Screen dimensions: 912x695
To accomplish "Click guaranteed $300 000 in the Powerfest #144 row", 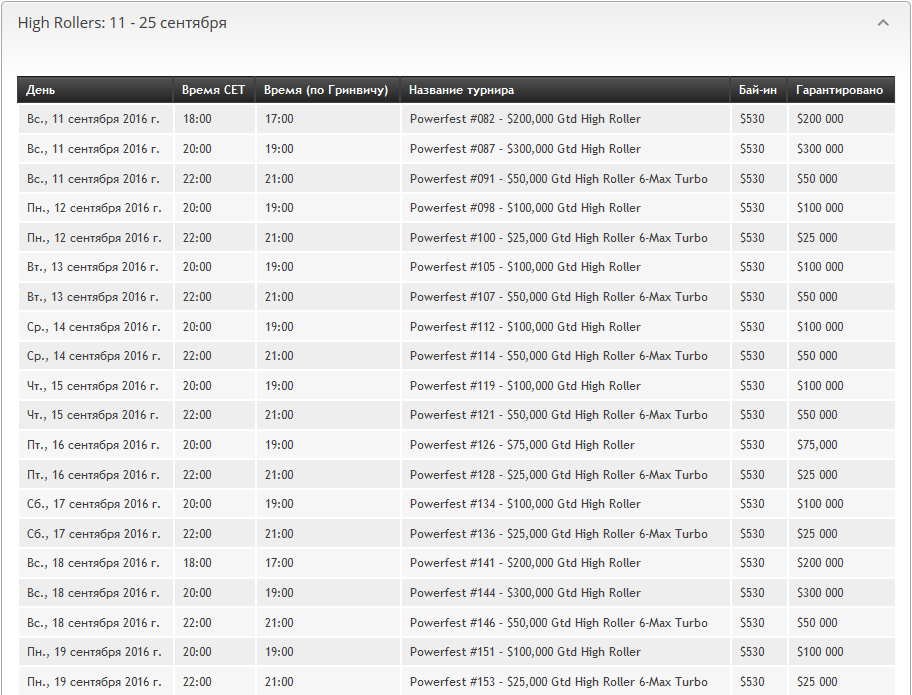I will 820,593.
